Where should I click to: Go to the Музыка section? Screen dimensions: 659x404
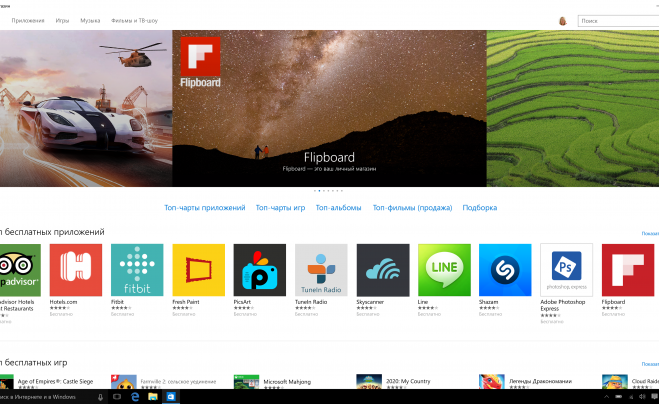point(90,20)
